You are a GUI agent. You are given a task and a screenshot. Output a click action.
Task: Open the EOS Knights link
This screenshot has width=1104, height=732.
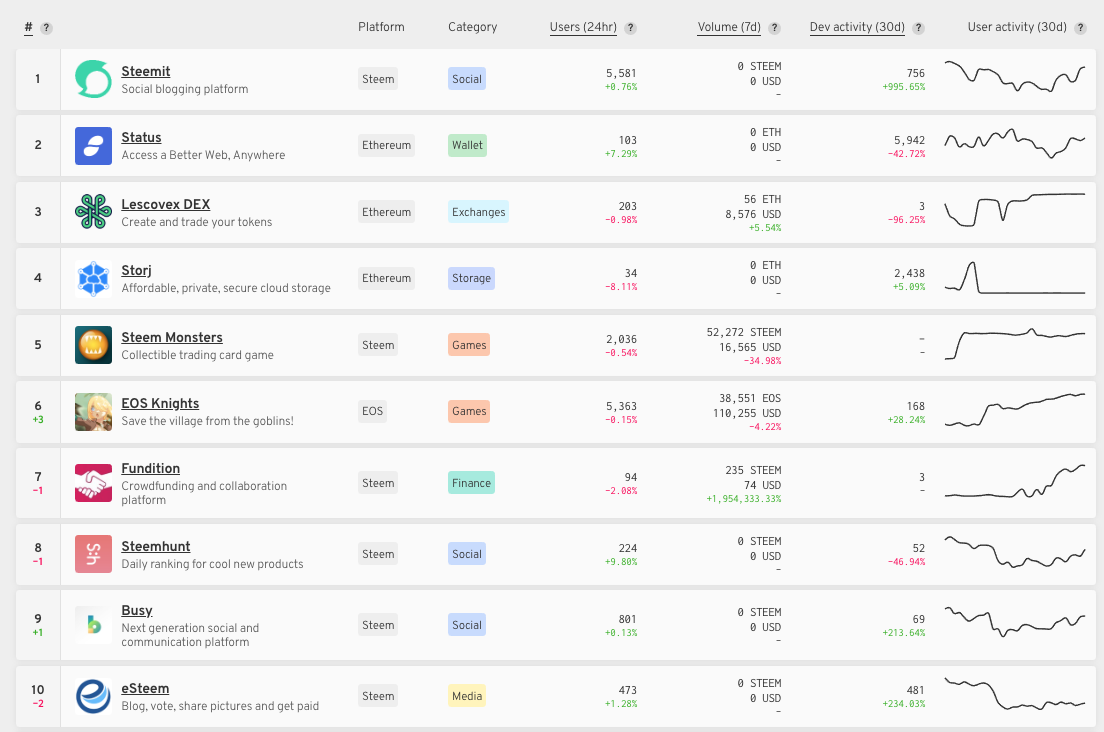click(x=160, y=403)
